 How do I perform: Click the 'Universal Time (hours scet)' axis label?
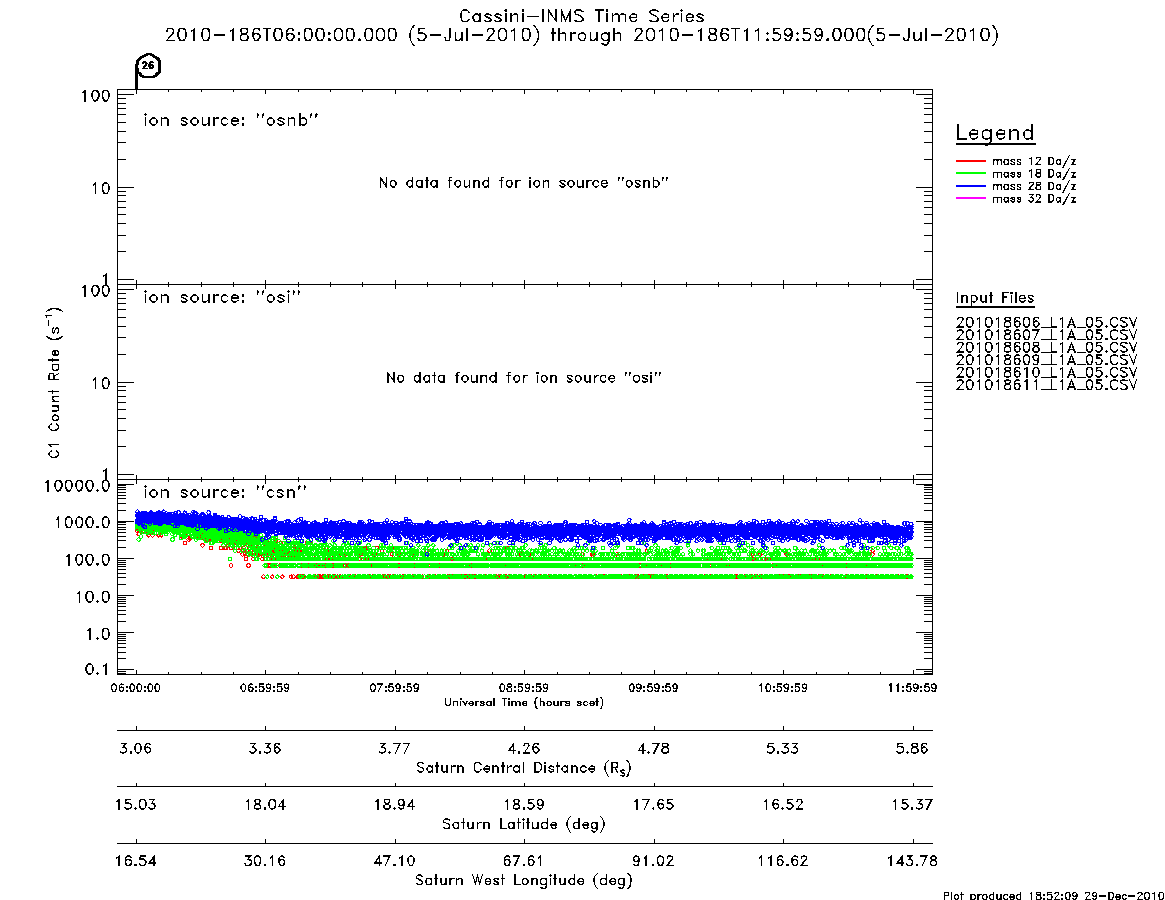click(x=524, y=702)
